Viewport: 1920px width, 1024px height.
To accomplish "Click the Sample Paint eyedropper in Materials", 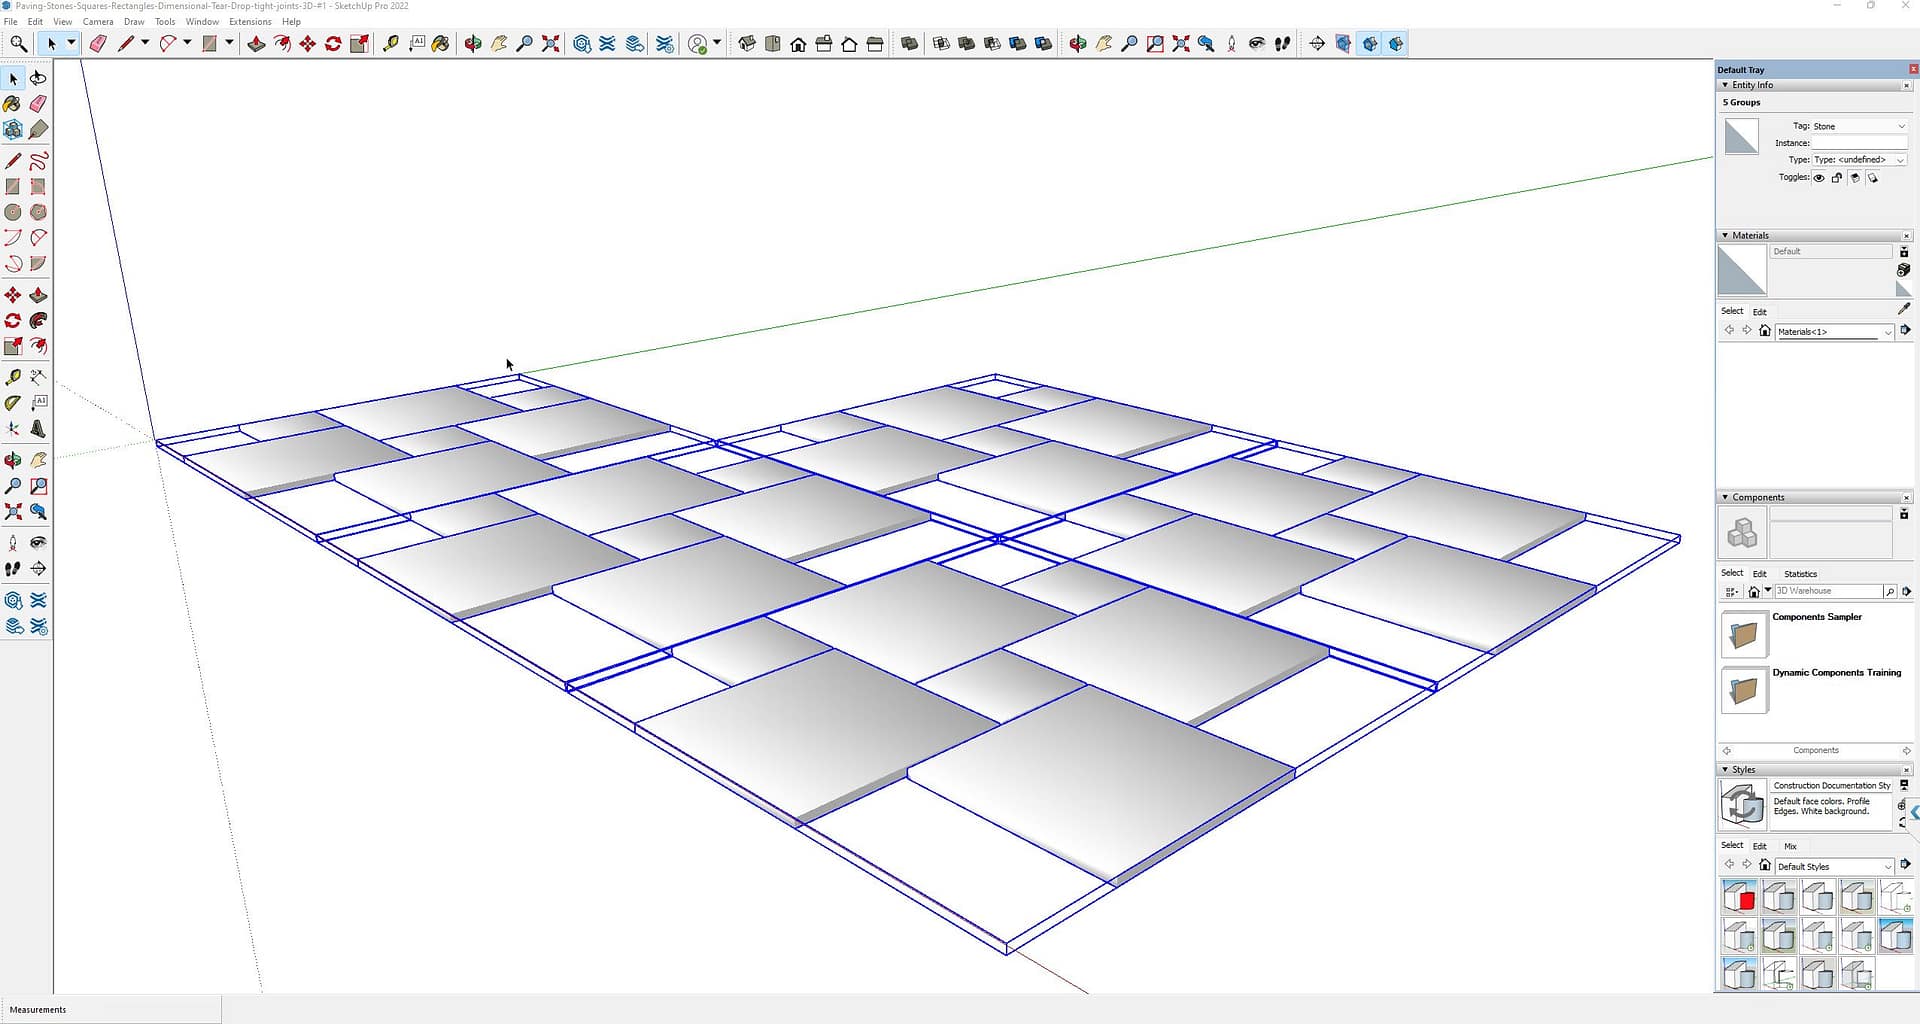I will (1903, 310).
